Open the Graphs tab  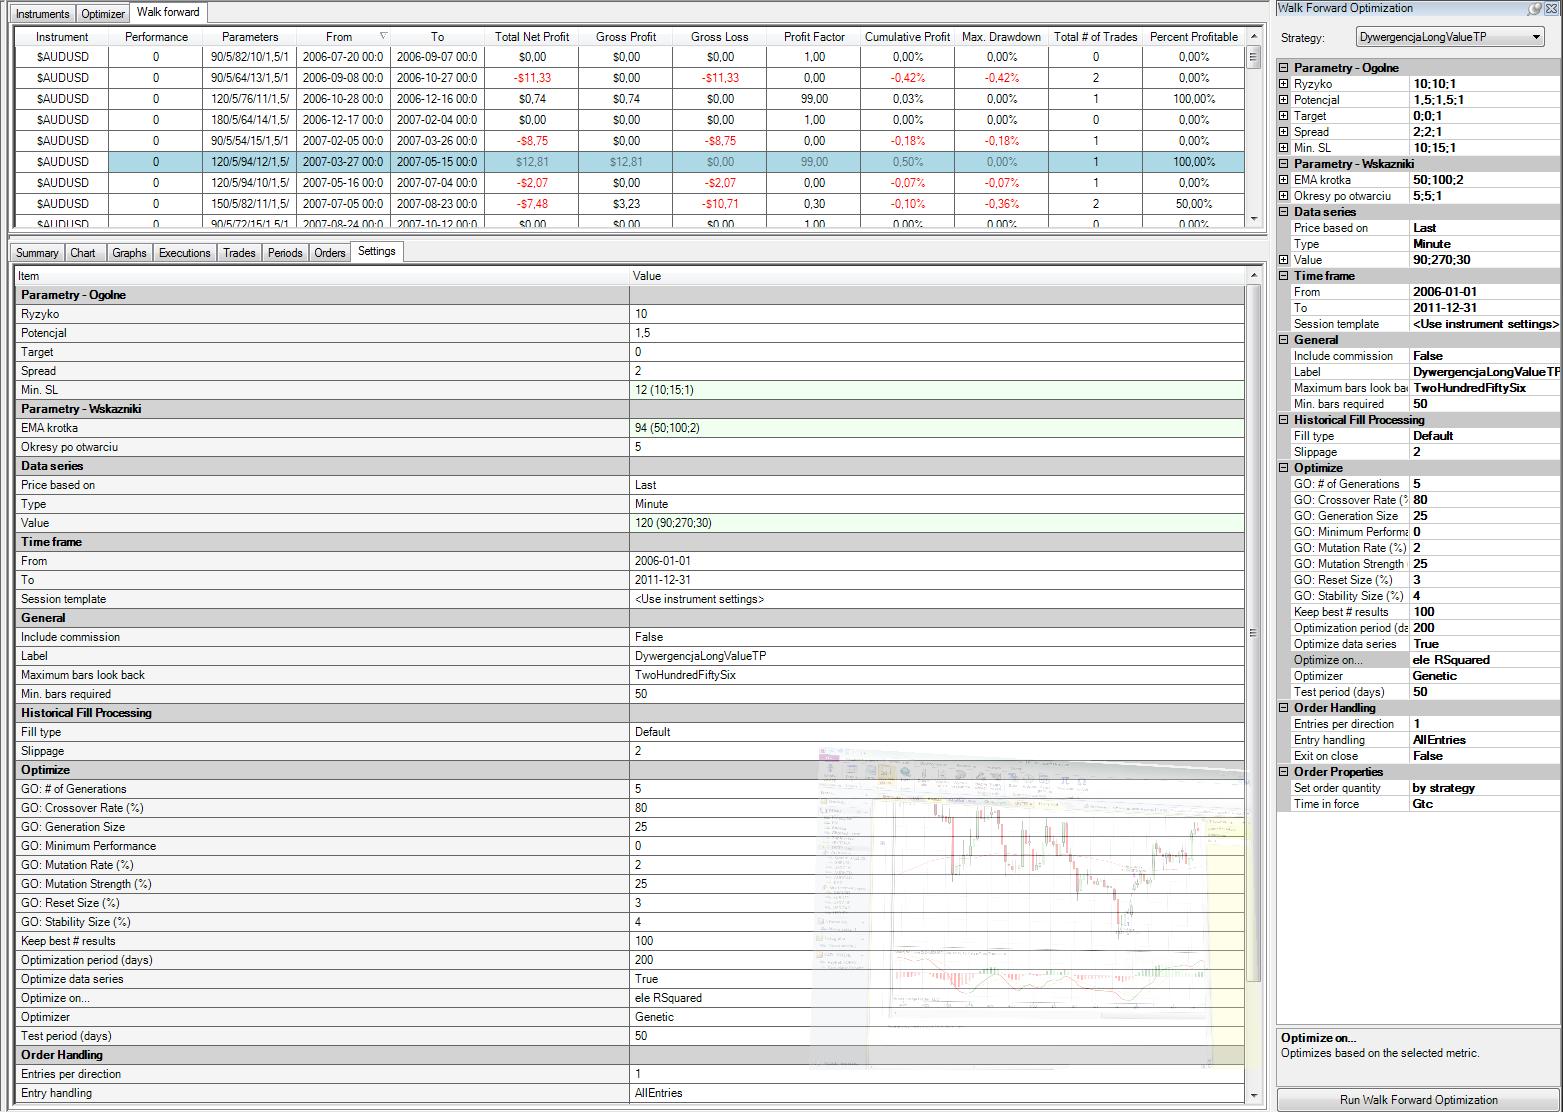tap(129, 253)
